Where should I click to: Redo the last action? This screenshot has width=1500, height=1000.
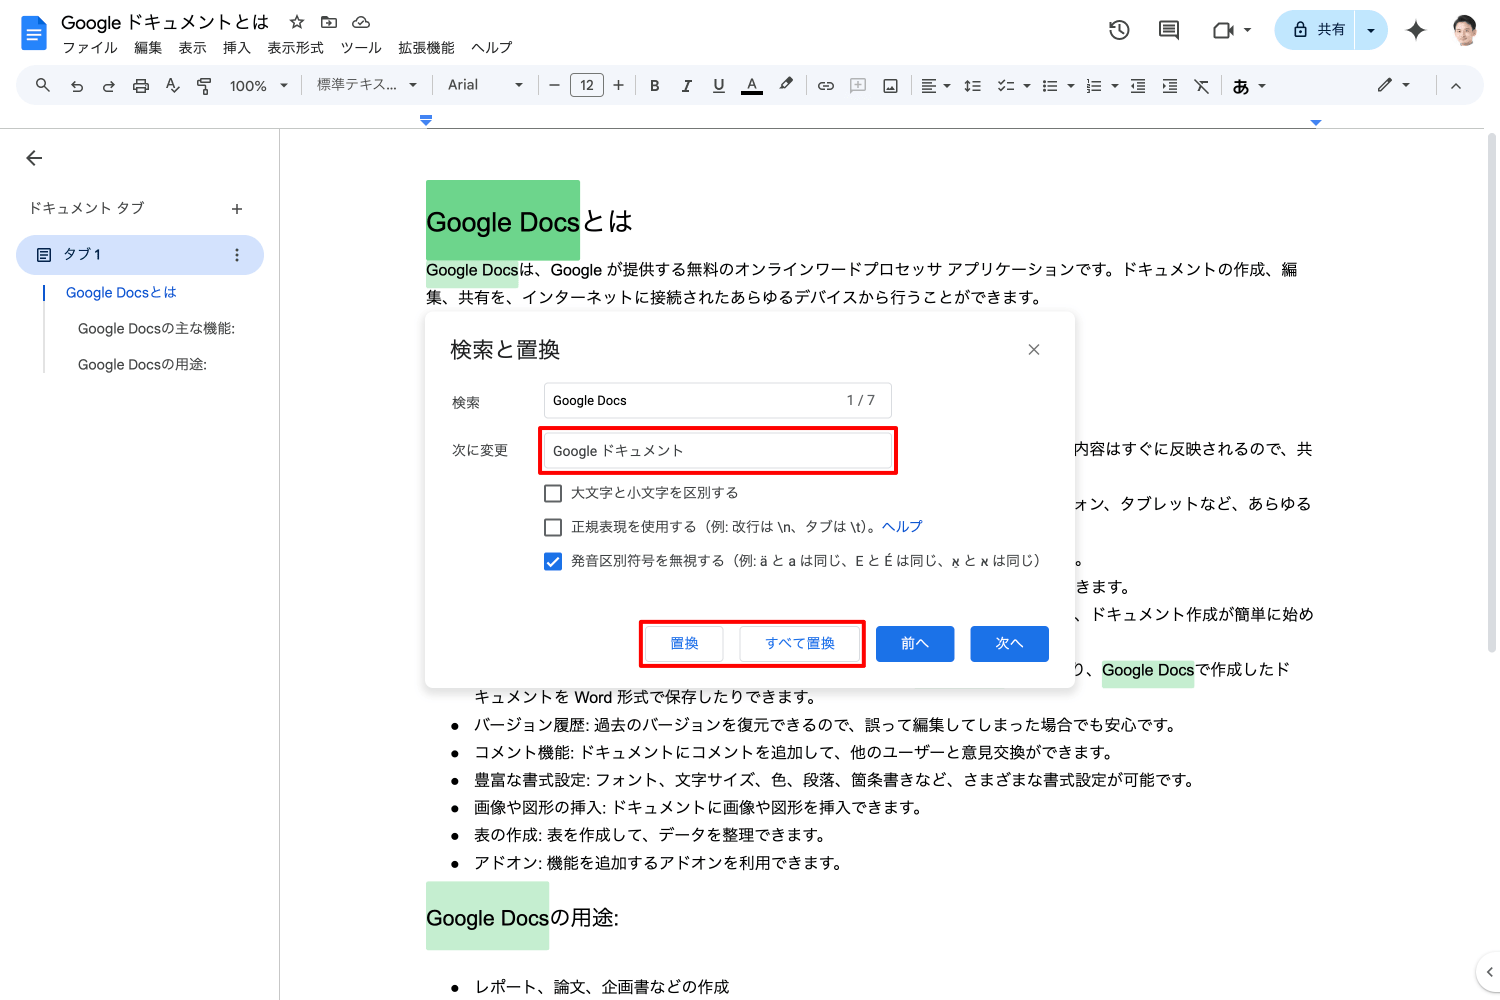pyautogui.click(x=109, y=86)
